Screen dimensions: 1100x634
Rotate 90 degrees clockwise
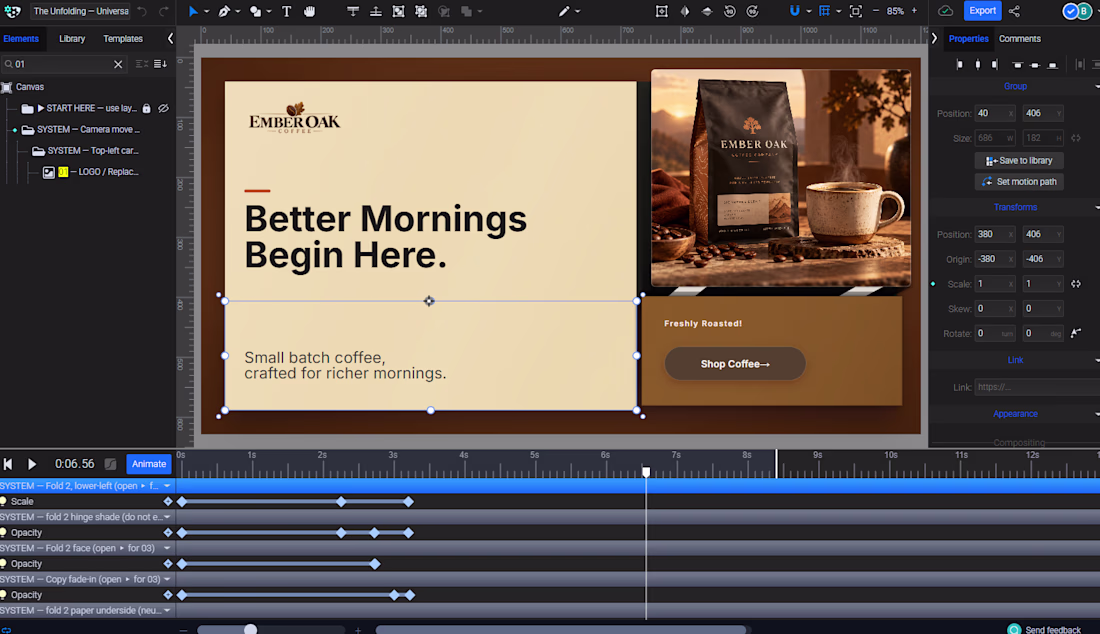pos(752,11)
